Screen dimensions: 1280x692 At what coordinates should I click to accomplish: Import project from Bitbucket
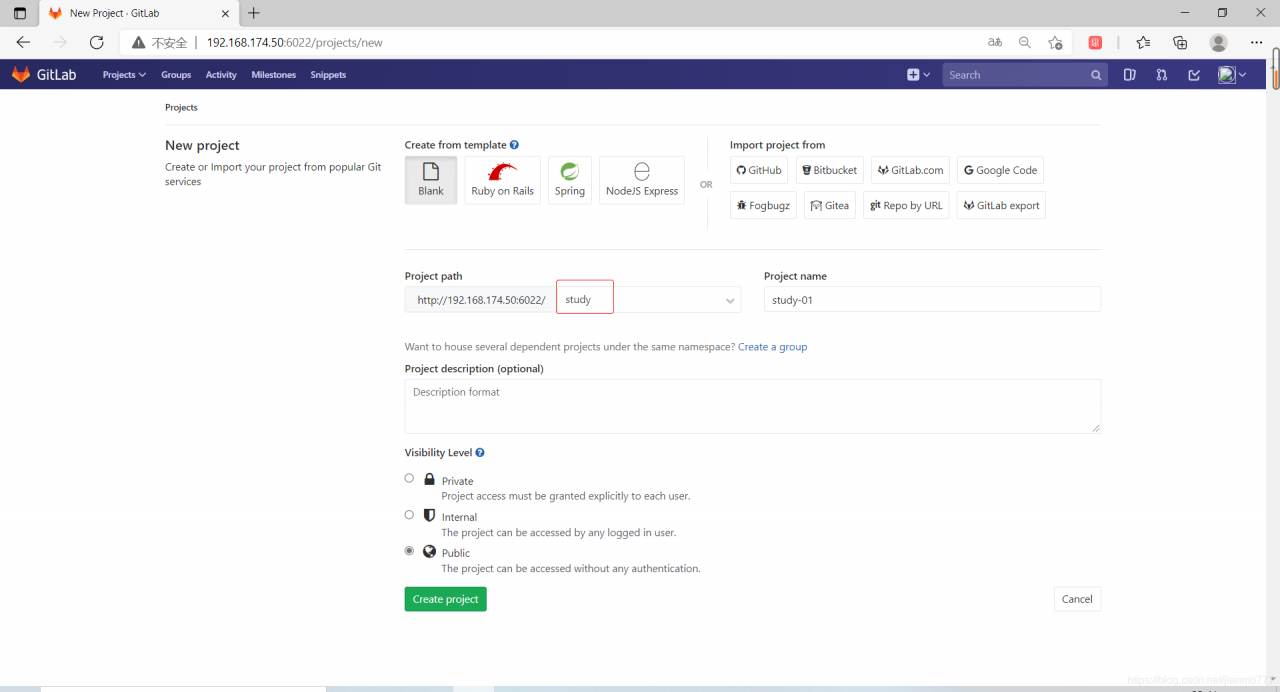(830, 170)
